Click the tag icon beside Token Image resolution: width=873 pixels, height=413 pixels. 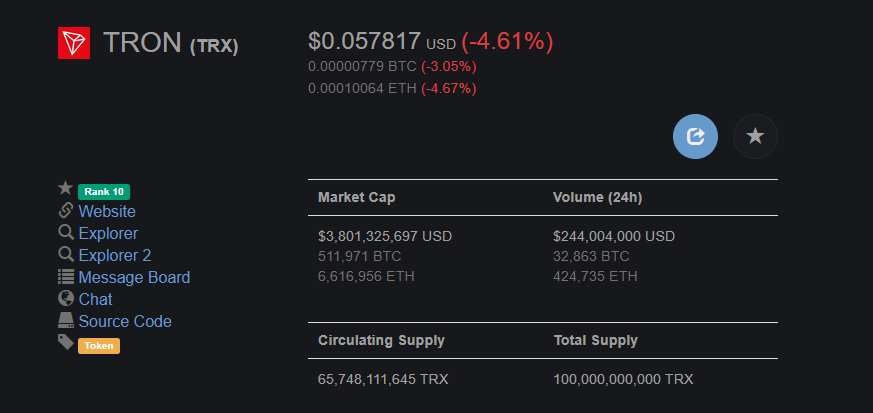coord(66,342)
